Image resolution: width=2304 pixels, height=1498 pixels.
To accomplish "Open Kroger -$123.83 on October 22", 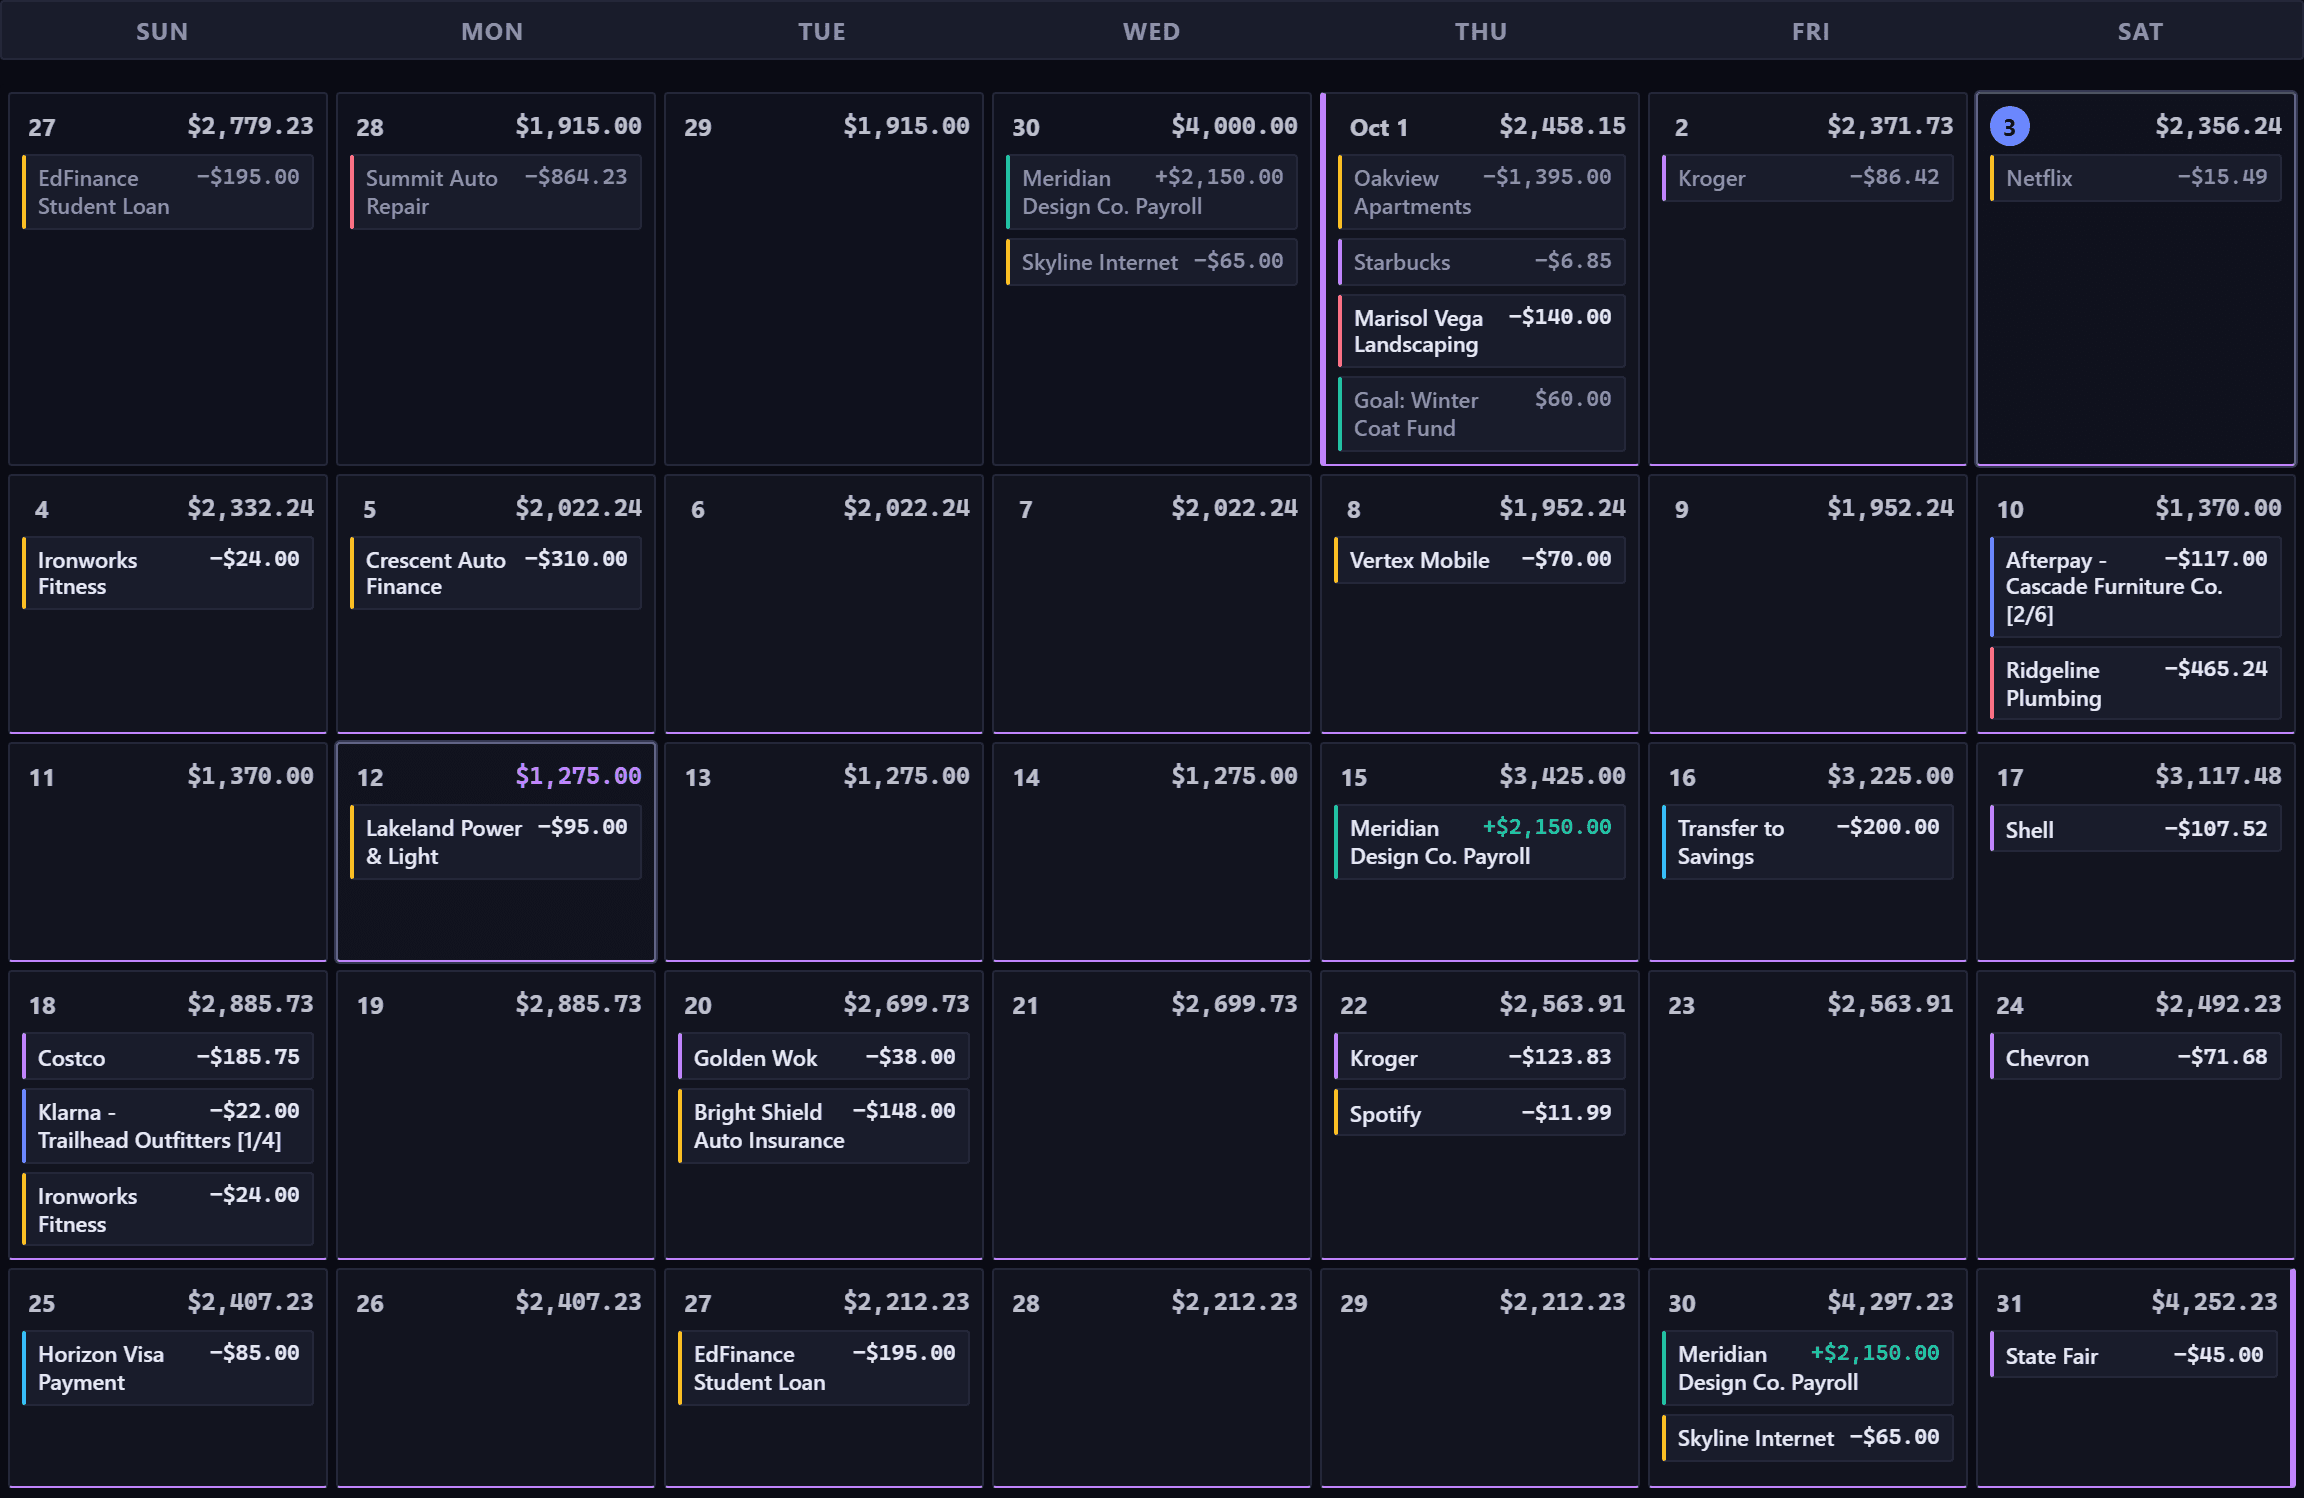I will coord(1479,1058).
